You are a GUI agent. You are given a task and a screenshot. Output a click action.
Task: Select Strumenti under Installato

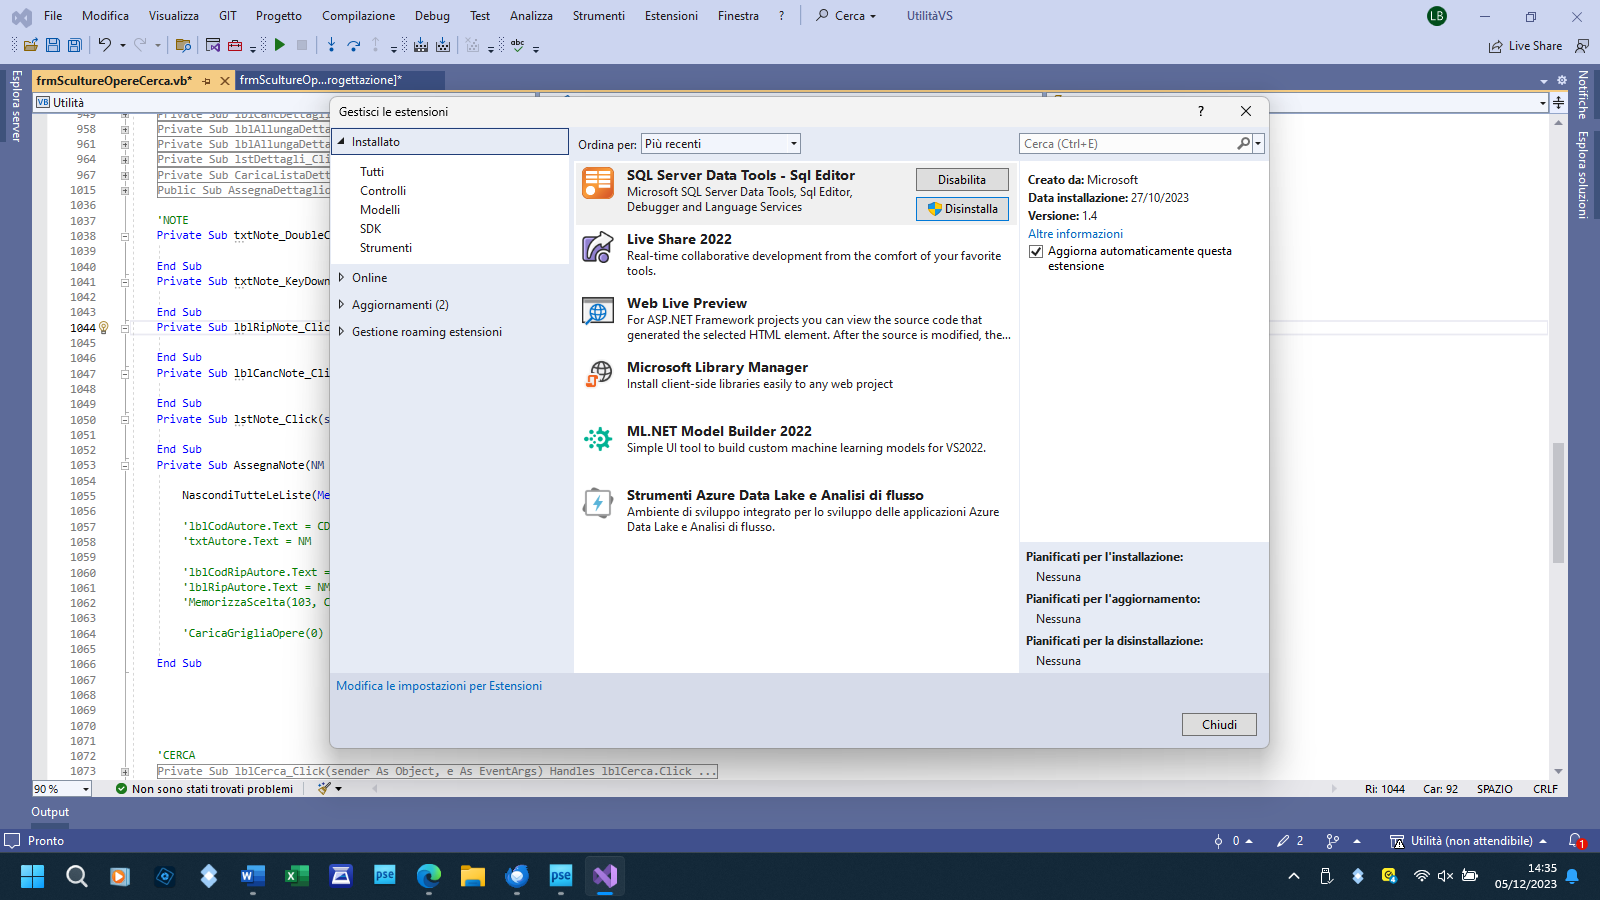pyautogui.click(x=386, y=248)
